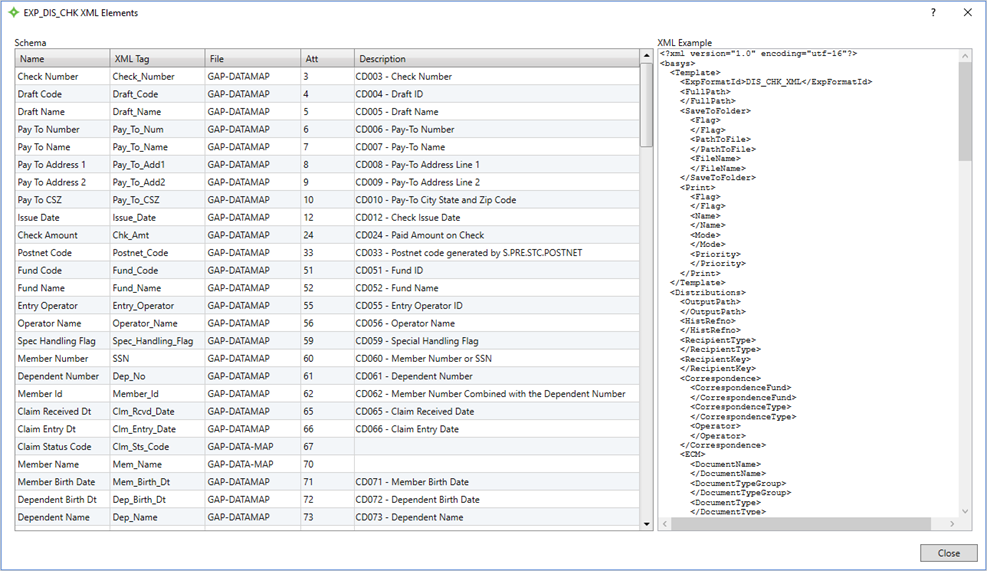Select the Dependent Name row
The height and width of the screenshot is (571, 988).
[x=60, y=517]
